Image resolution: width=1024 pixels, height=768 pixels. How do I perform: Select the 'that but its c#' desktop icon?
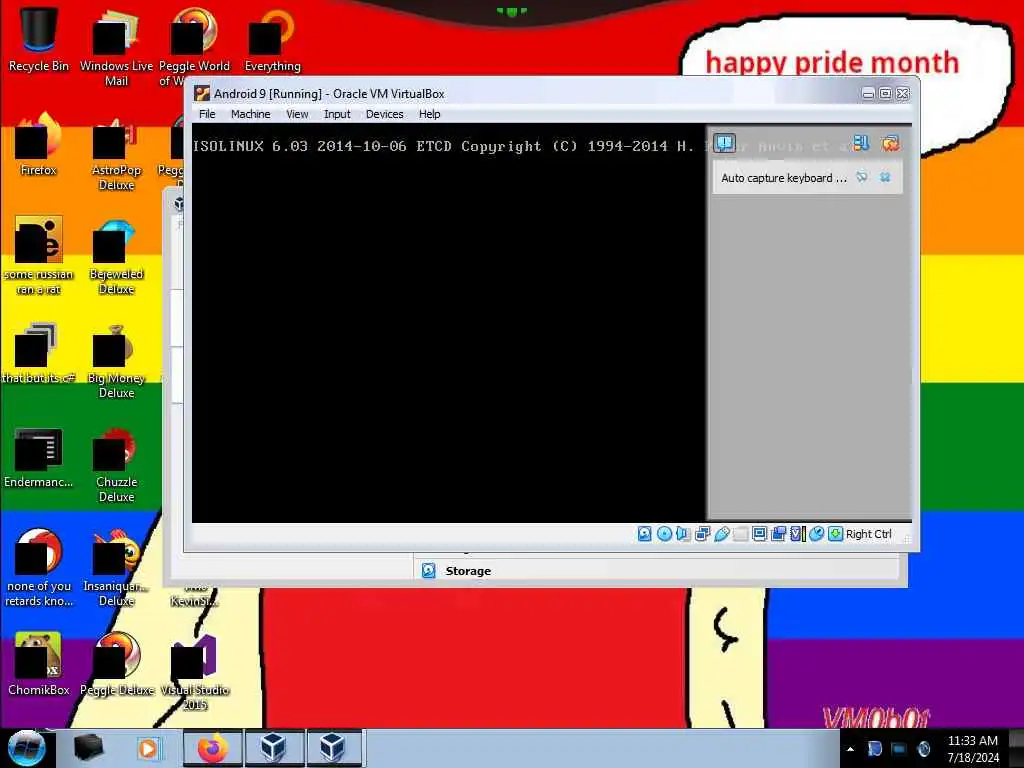click(39, 353)
